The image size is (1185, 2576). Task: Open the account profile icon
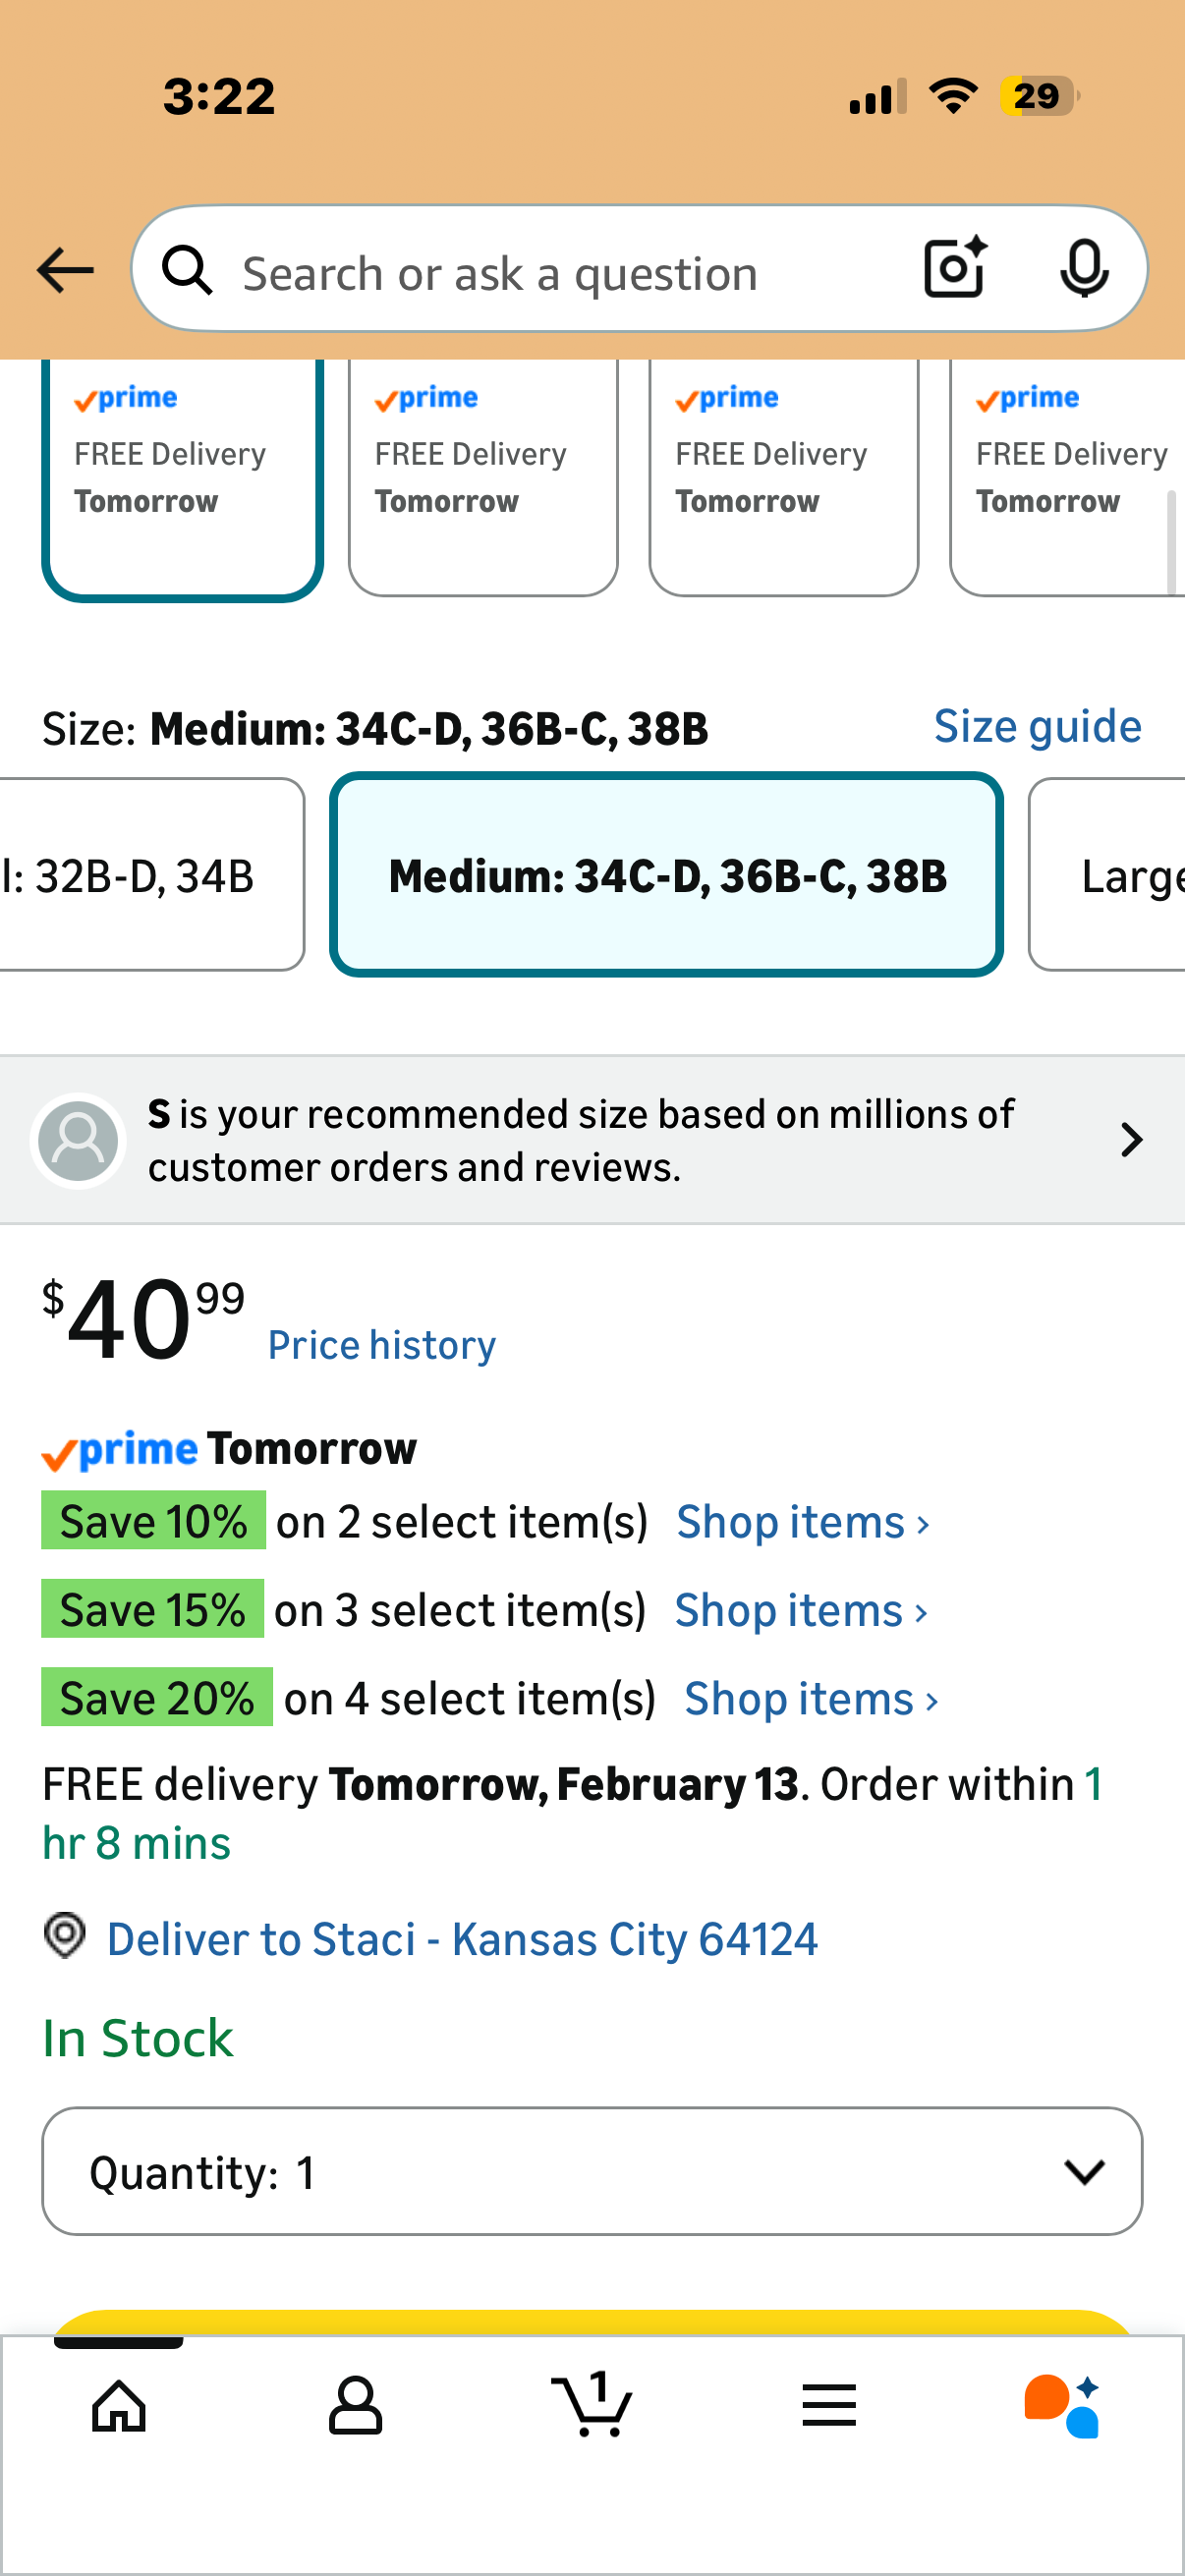[x=355, y=2405]
